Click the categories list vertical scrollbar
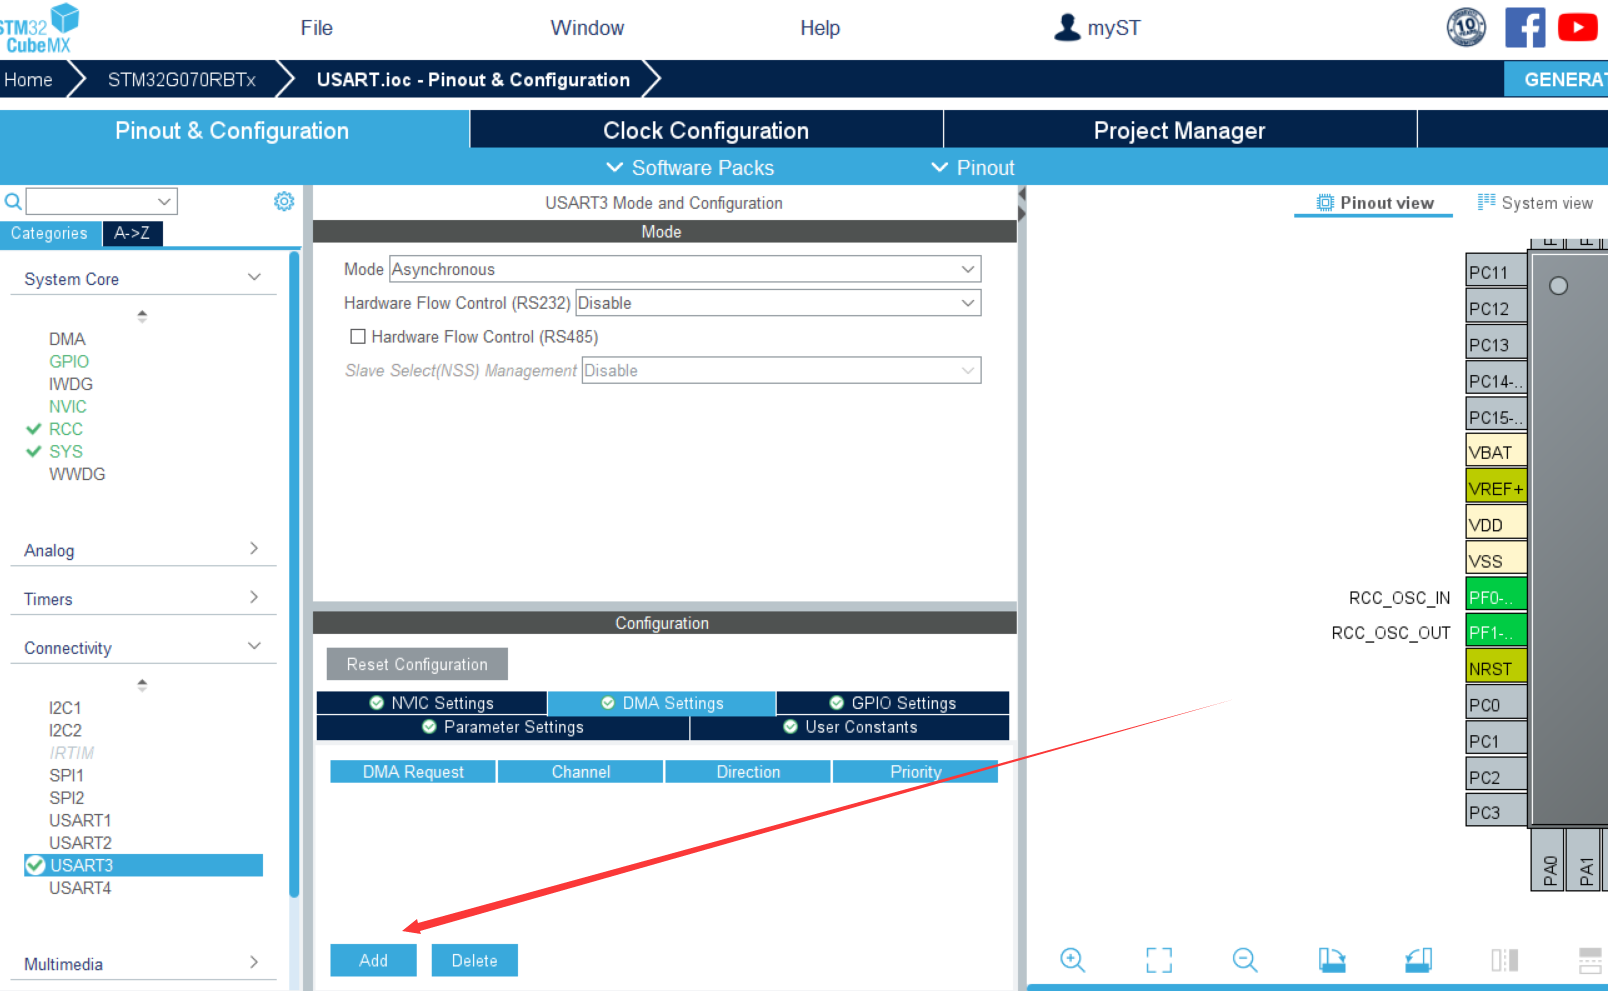The image size is (1608, 991). pyautogui.click(x=294, y=575)
